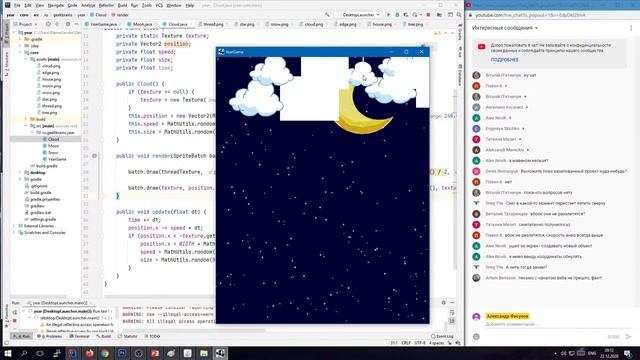Open PowerPoint from the taskbar
The width and height of the screenshot is (640, 360).
click(155, 353)
